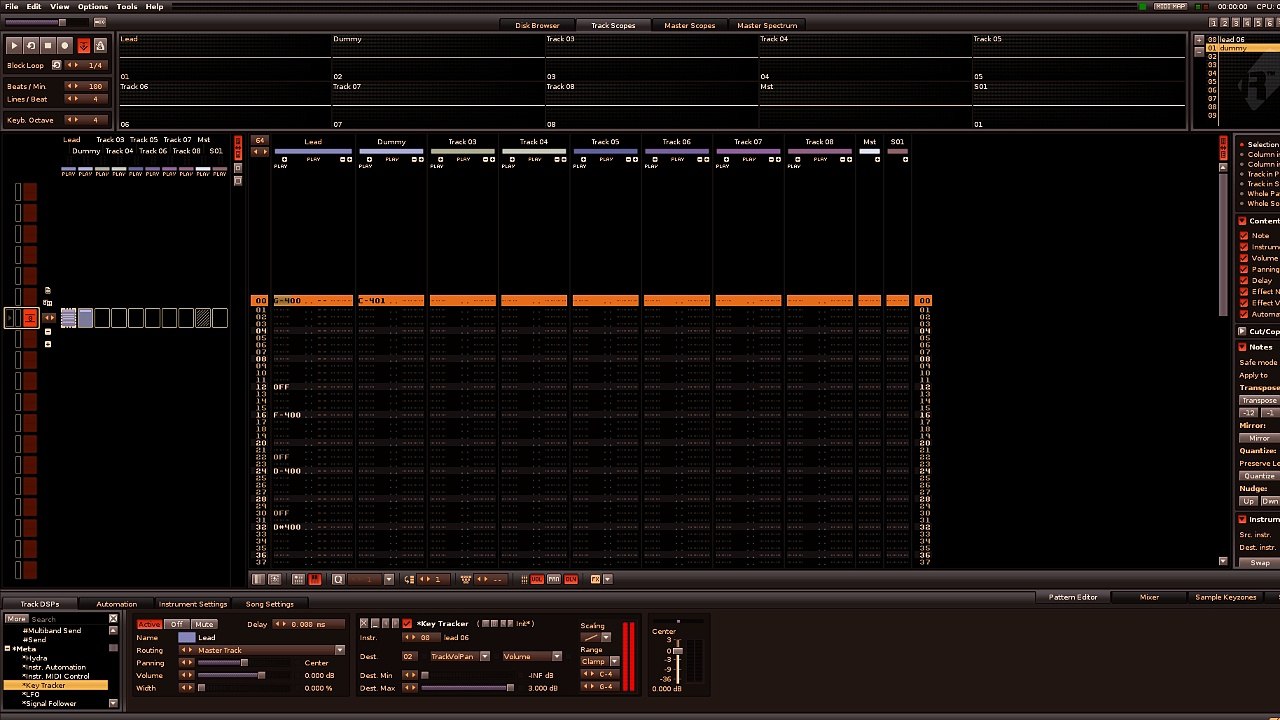Adjust the Block Loop 1/4 stepper

[73, 65]
